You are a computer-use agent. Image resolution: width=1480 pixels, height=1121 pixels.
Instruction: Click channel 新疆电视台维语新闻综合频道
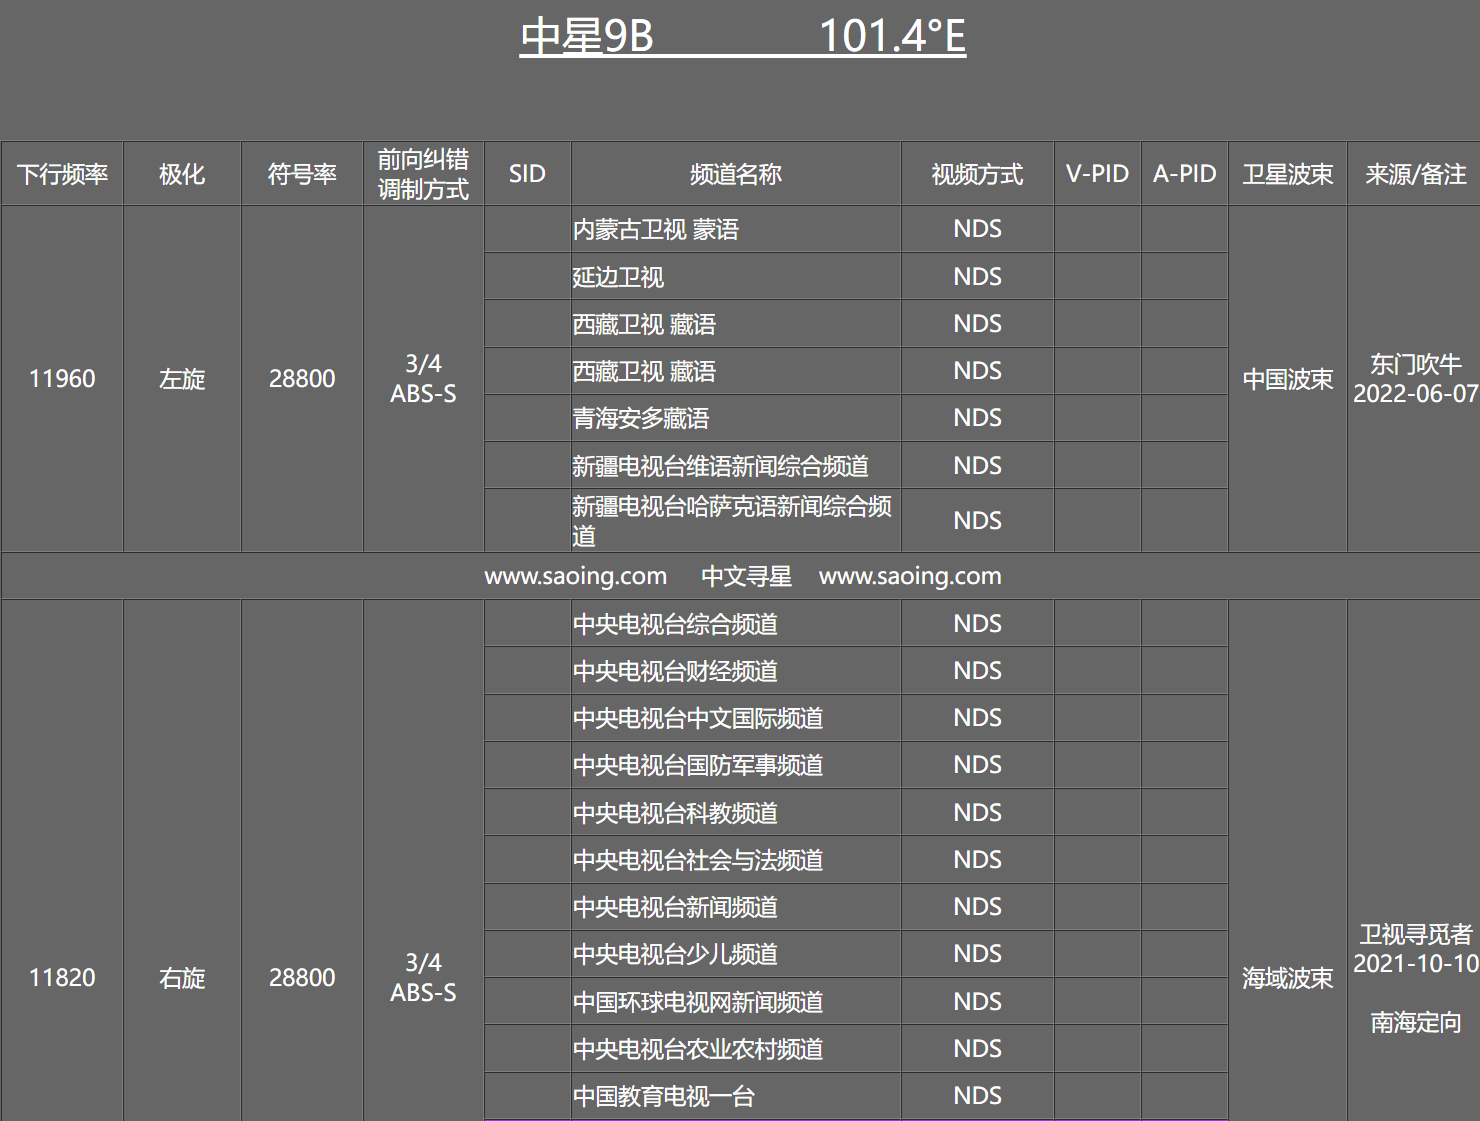pos(720,466)
